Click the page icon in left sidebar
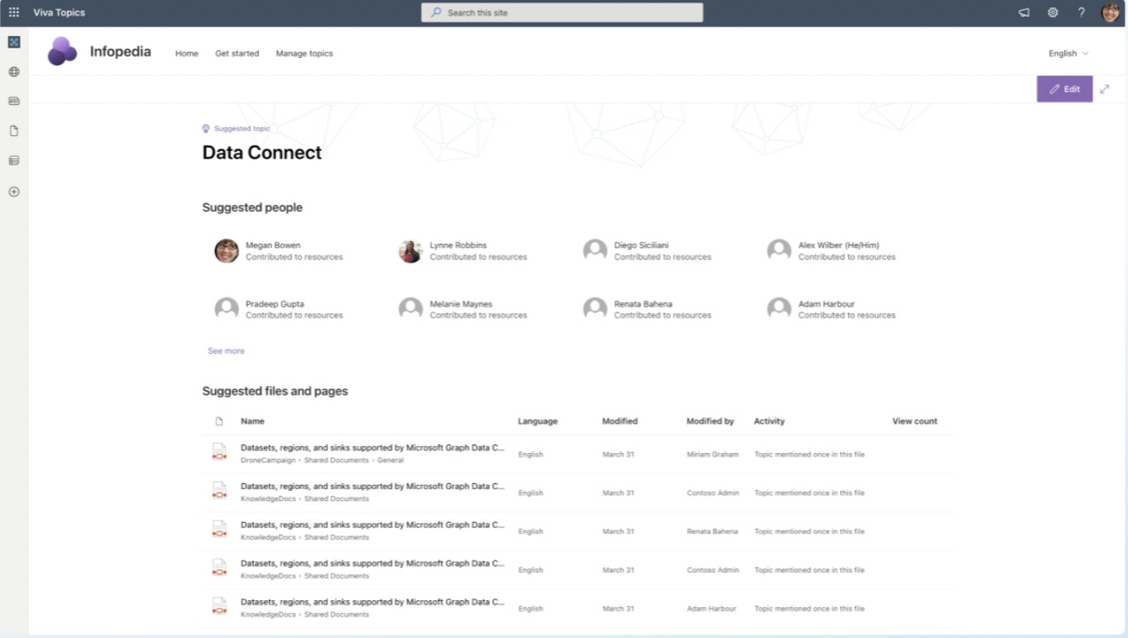 pos(14,131)
